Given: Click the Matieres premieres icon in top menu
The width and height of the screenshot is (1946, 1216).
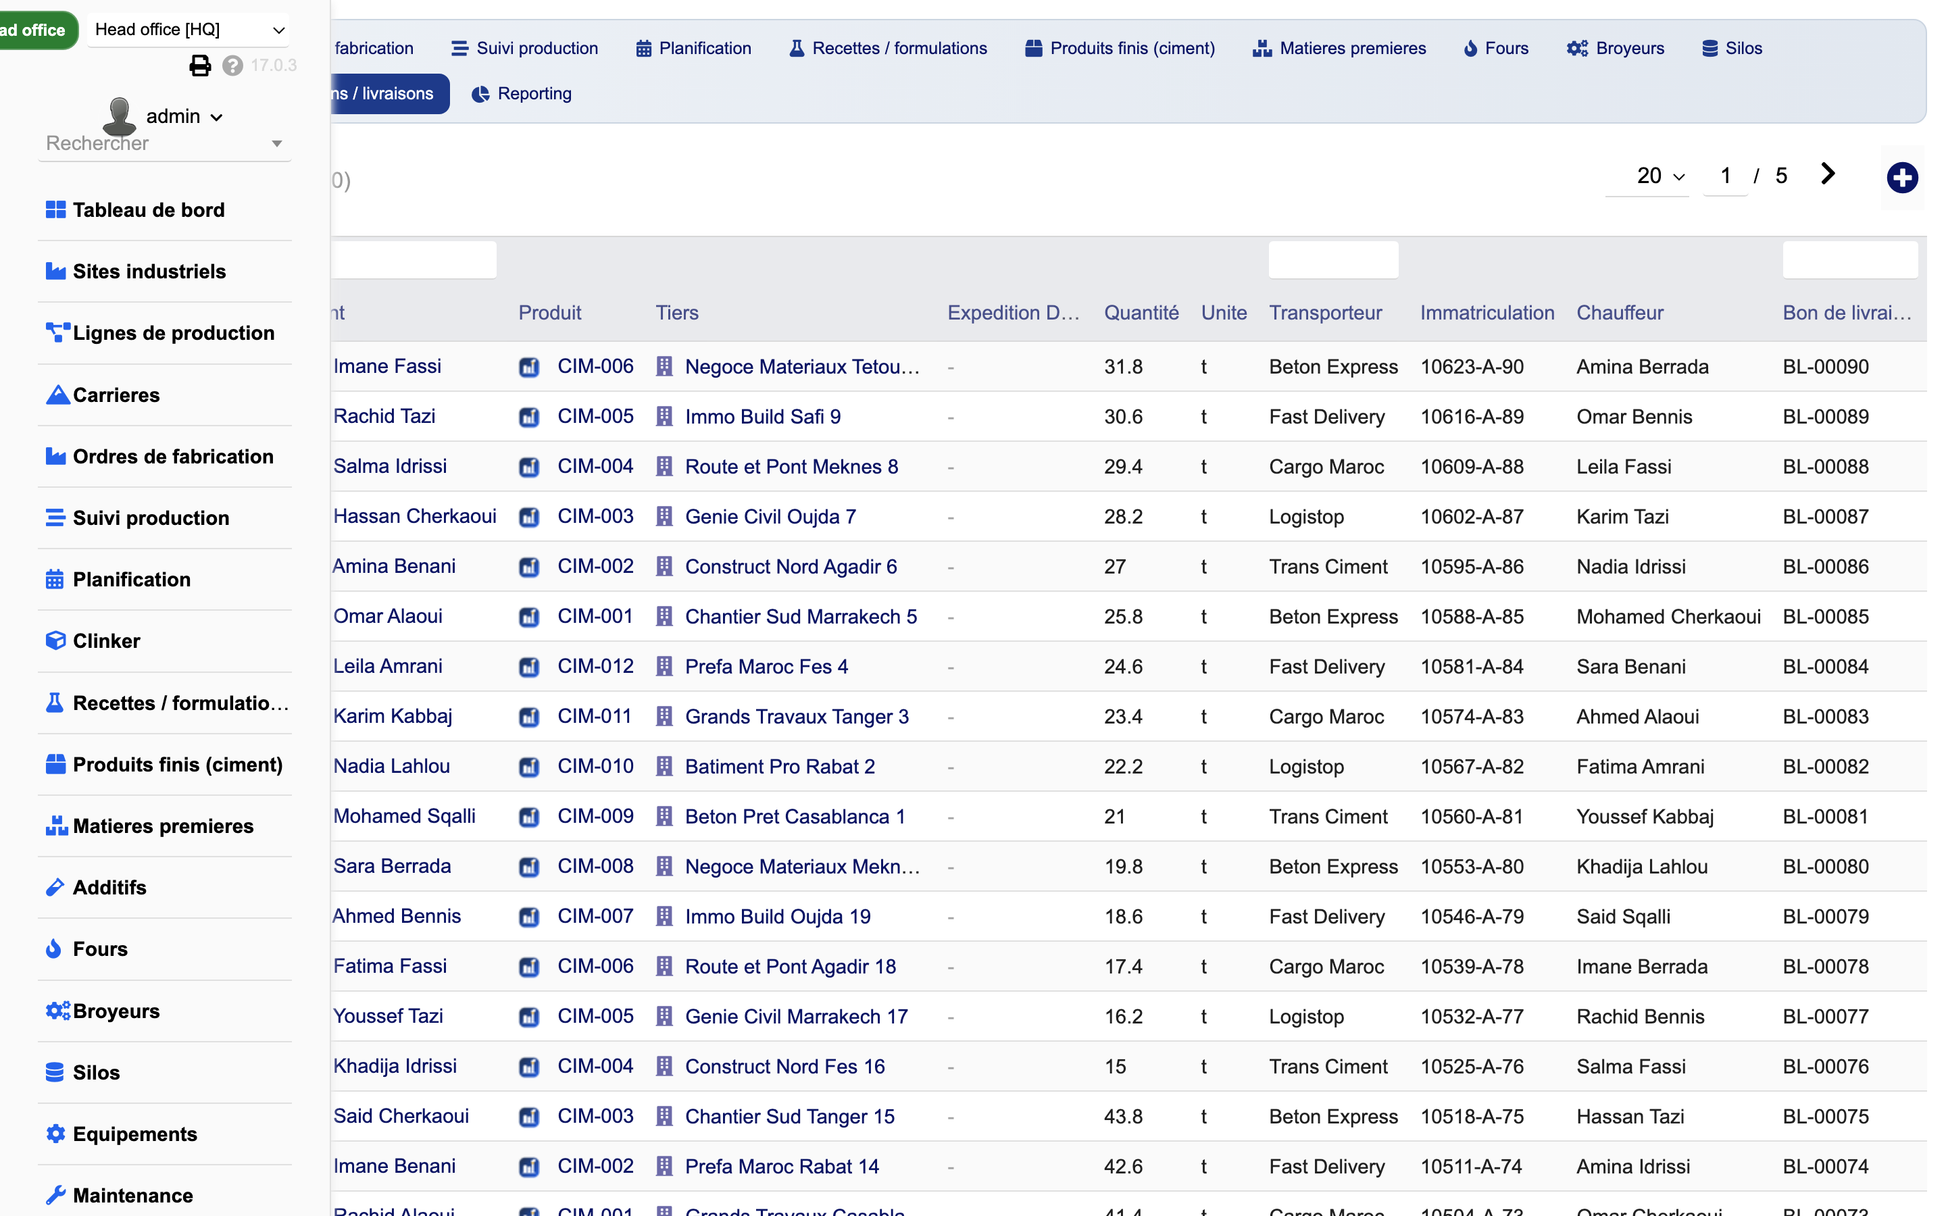Looking at the screenshot, I should tap(1262, 48).
